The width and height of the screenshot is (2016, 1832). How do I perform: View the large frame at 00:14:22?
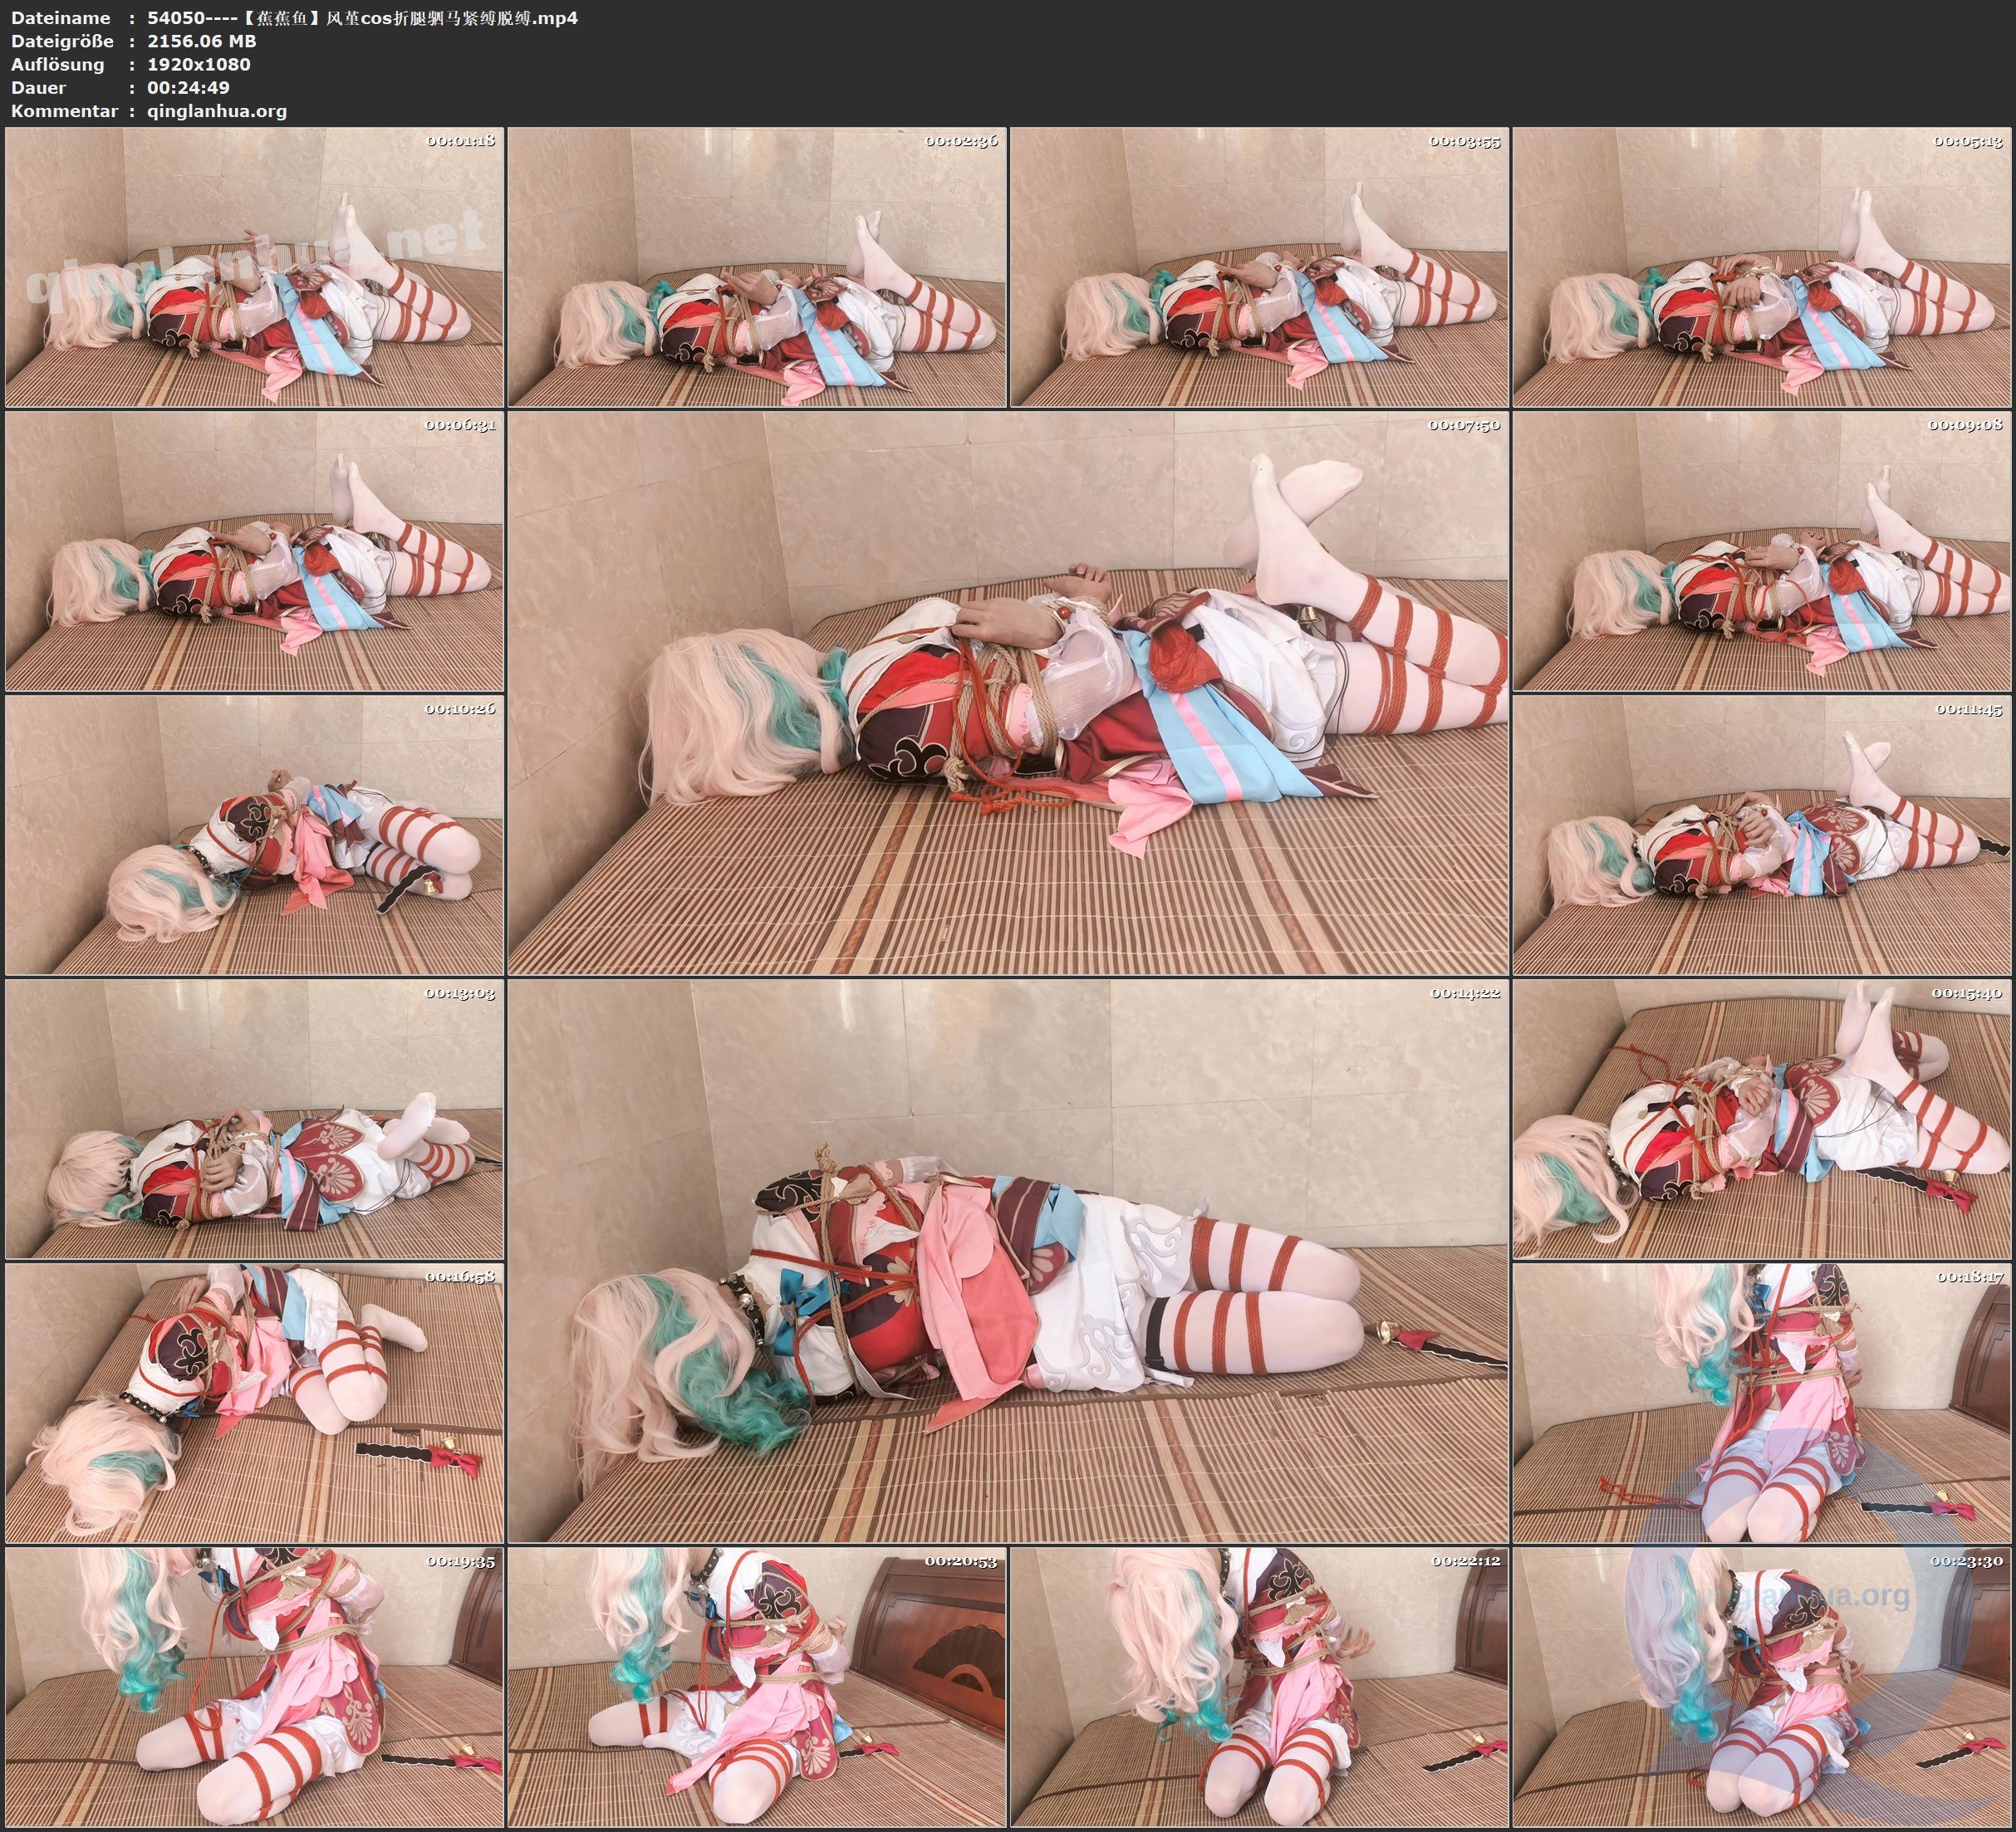click(1008, 1261)
